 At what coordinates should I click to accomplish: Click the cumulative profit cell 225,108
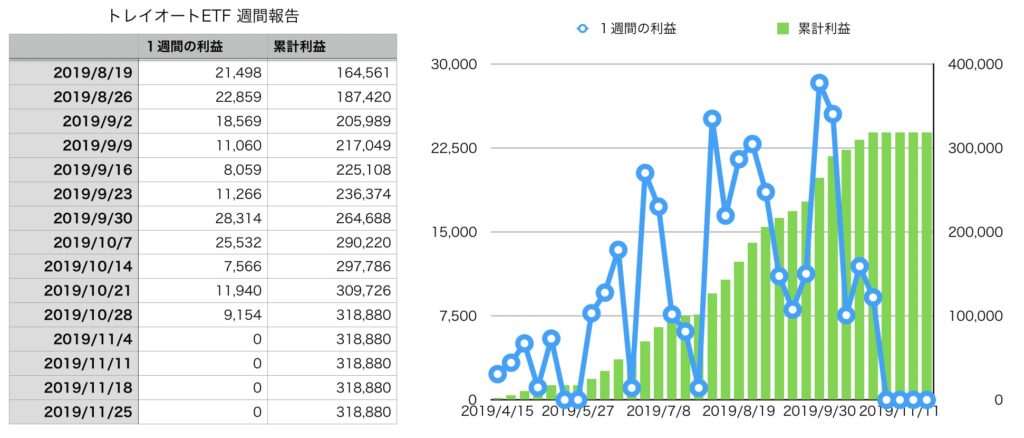(332, 170)
